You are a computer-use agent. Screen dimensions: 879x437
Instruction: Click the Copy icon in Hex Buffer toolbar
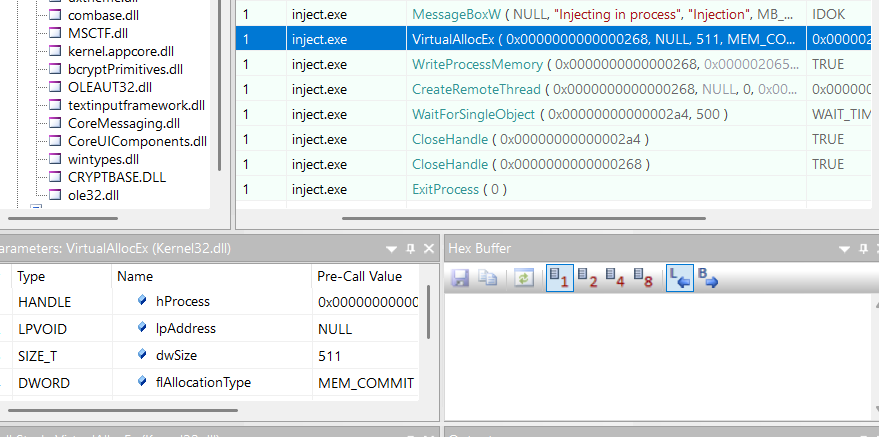coord(488,280)
